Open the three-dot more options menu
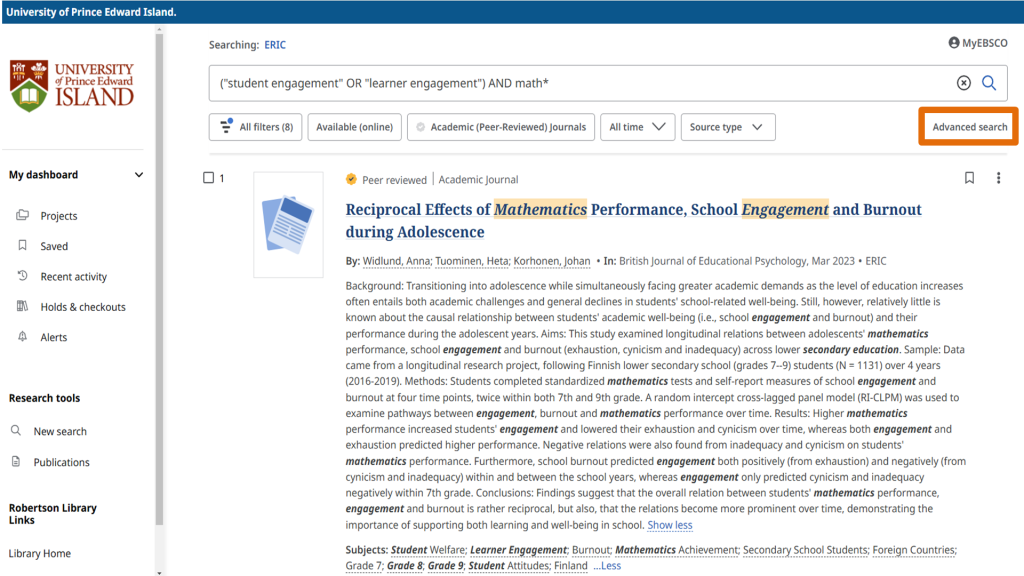1024x576 pixels. coord(998,178)
